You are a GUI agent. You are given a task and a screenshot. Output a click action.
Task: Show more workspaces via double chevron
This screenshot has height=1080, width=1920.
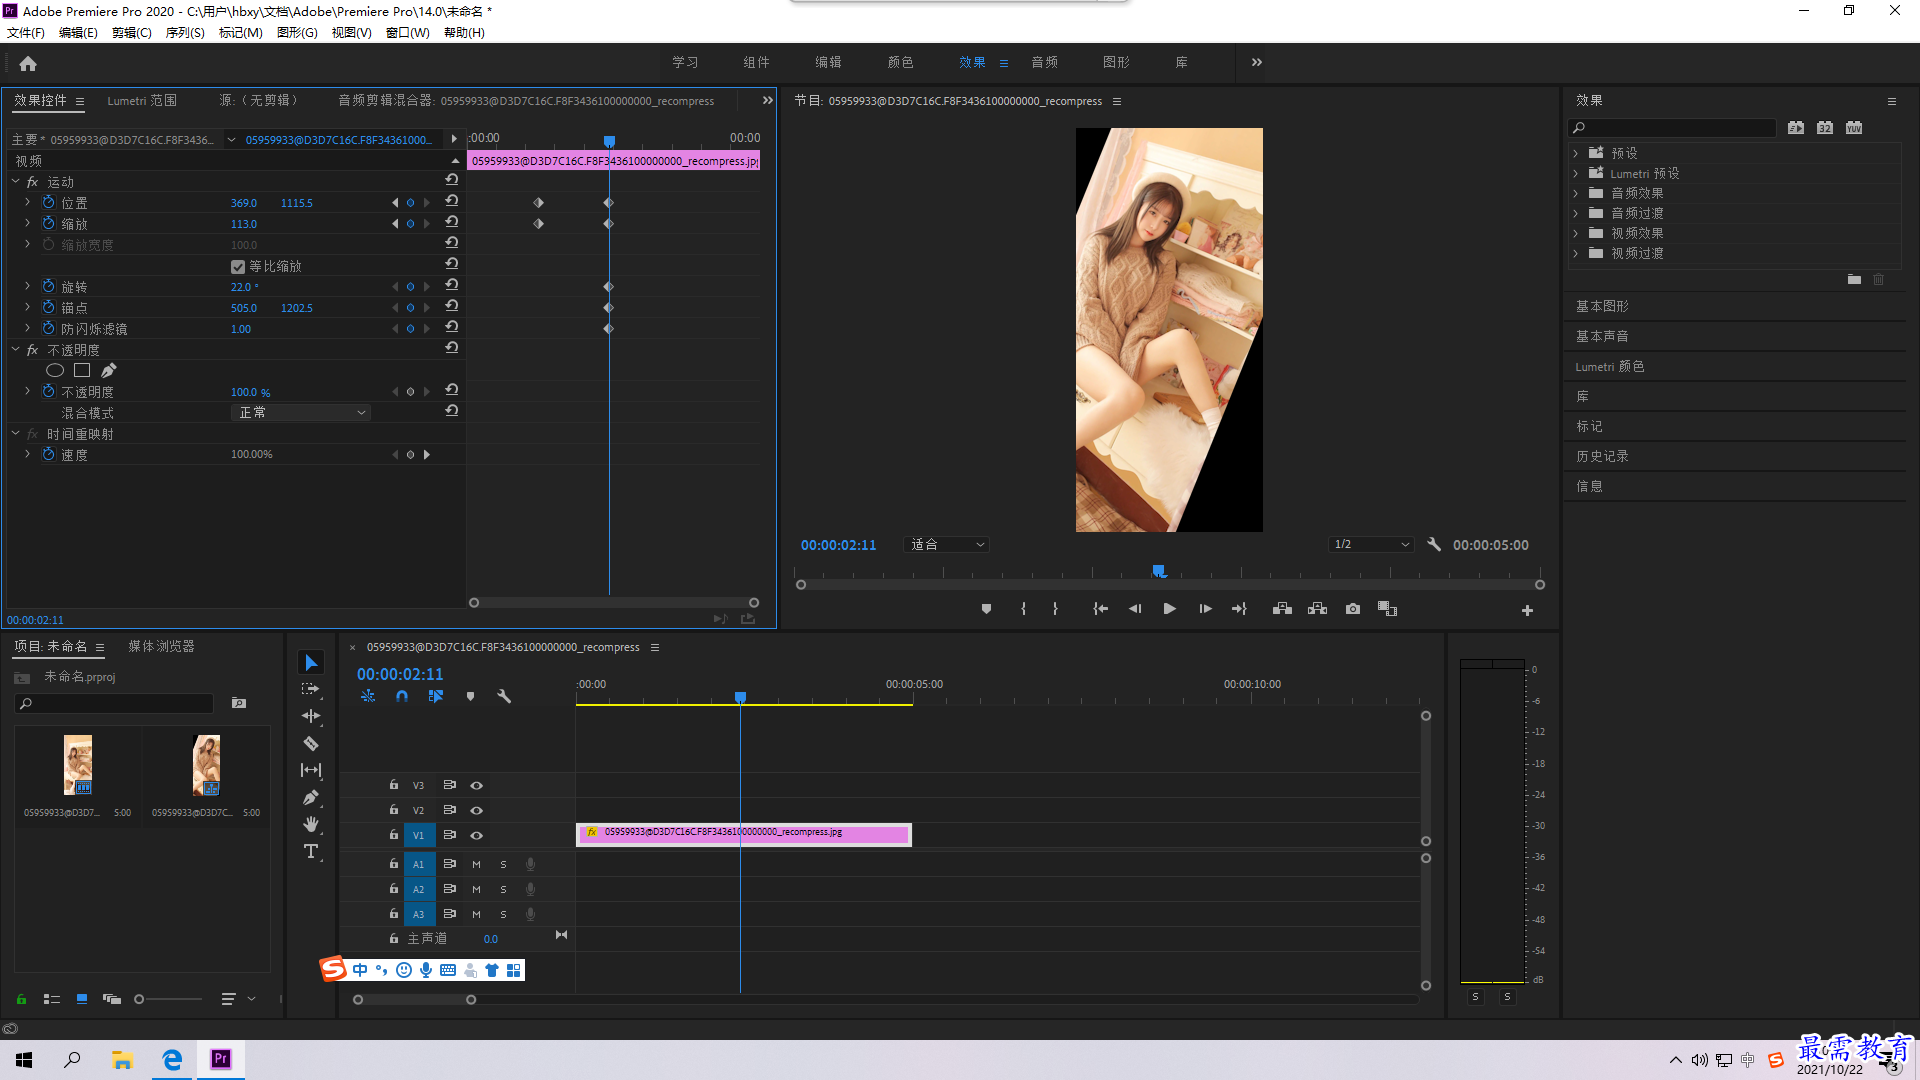click(x=1257, y=62)
